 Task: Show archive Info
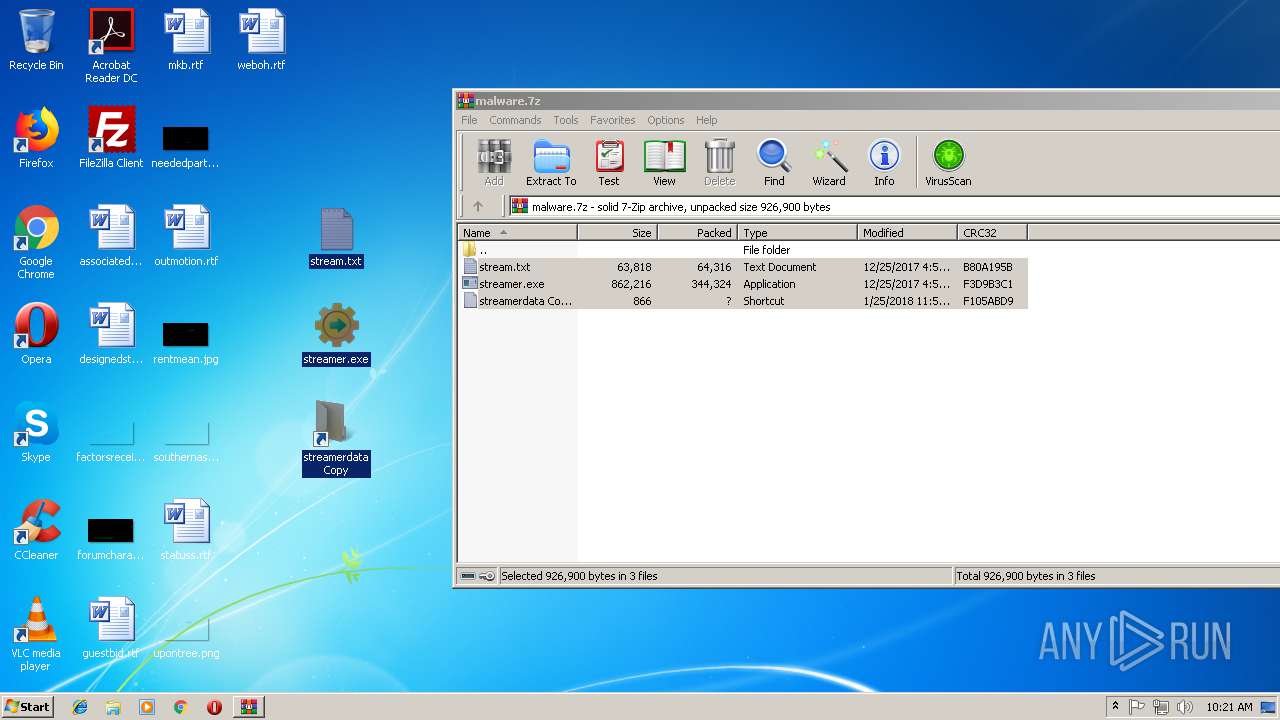point(884,163)
